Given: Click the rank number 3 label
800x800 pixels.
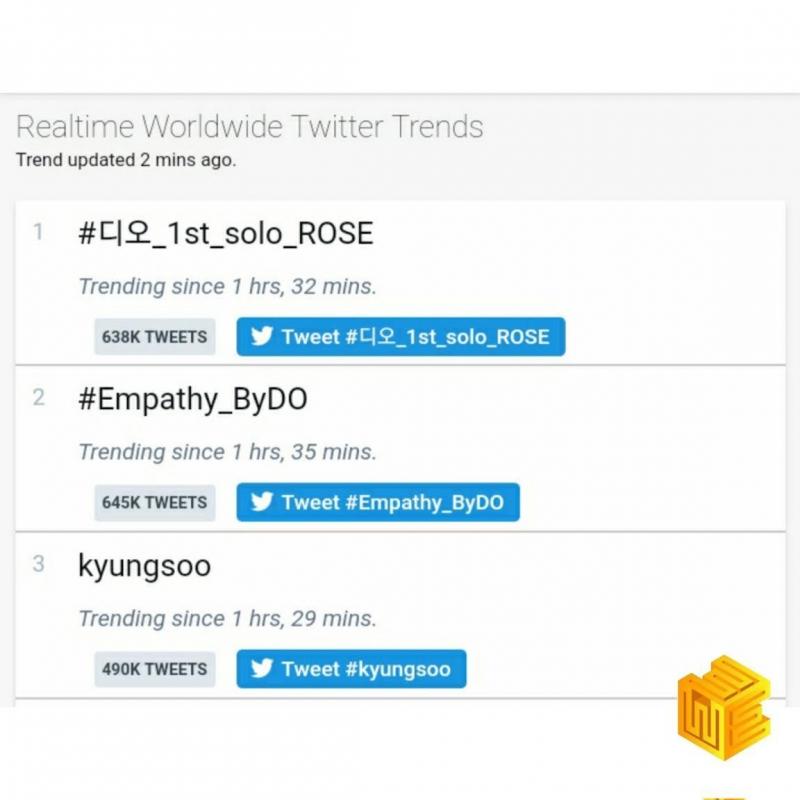Looking at the screenshot, I should 38,564.
